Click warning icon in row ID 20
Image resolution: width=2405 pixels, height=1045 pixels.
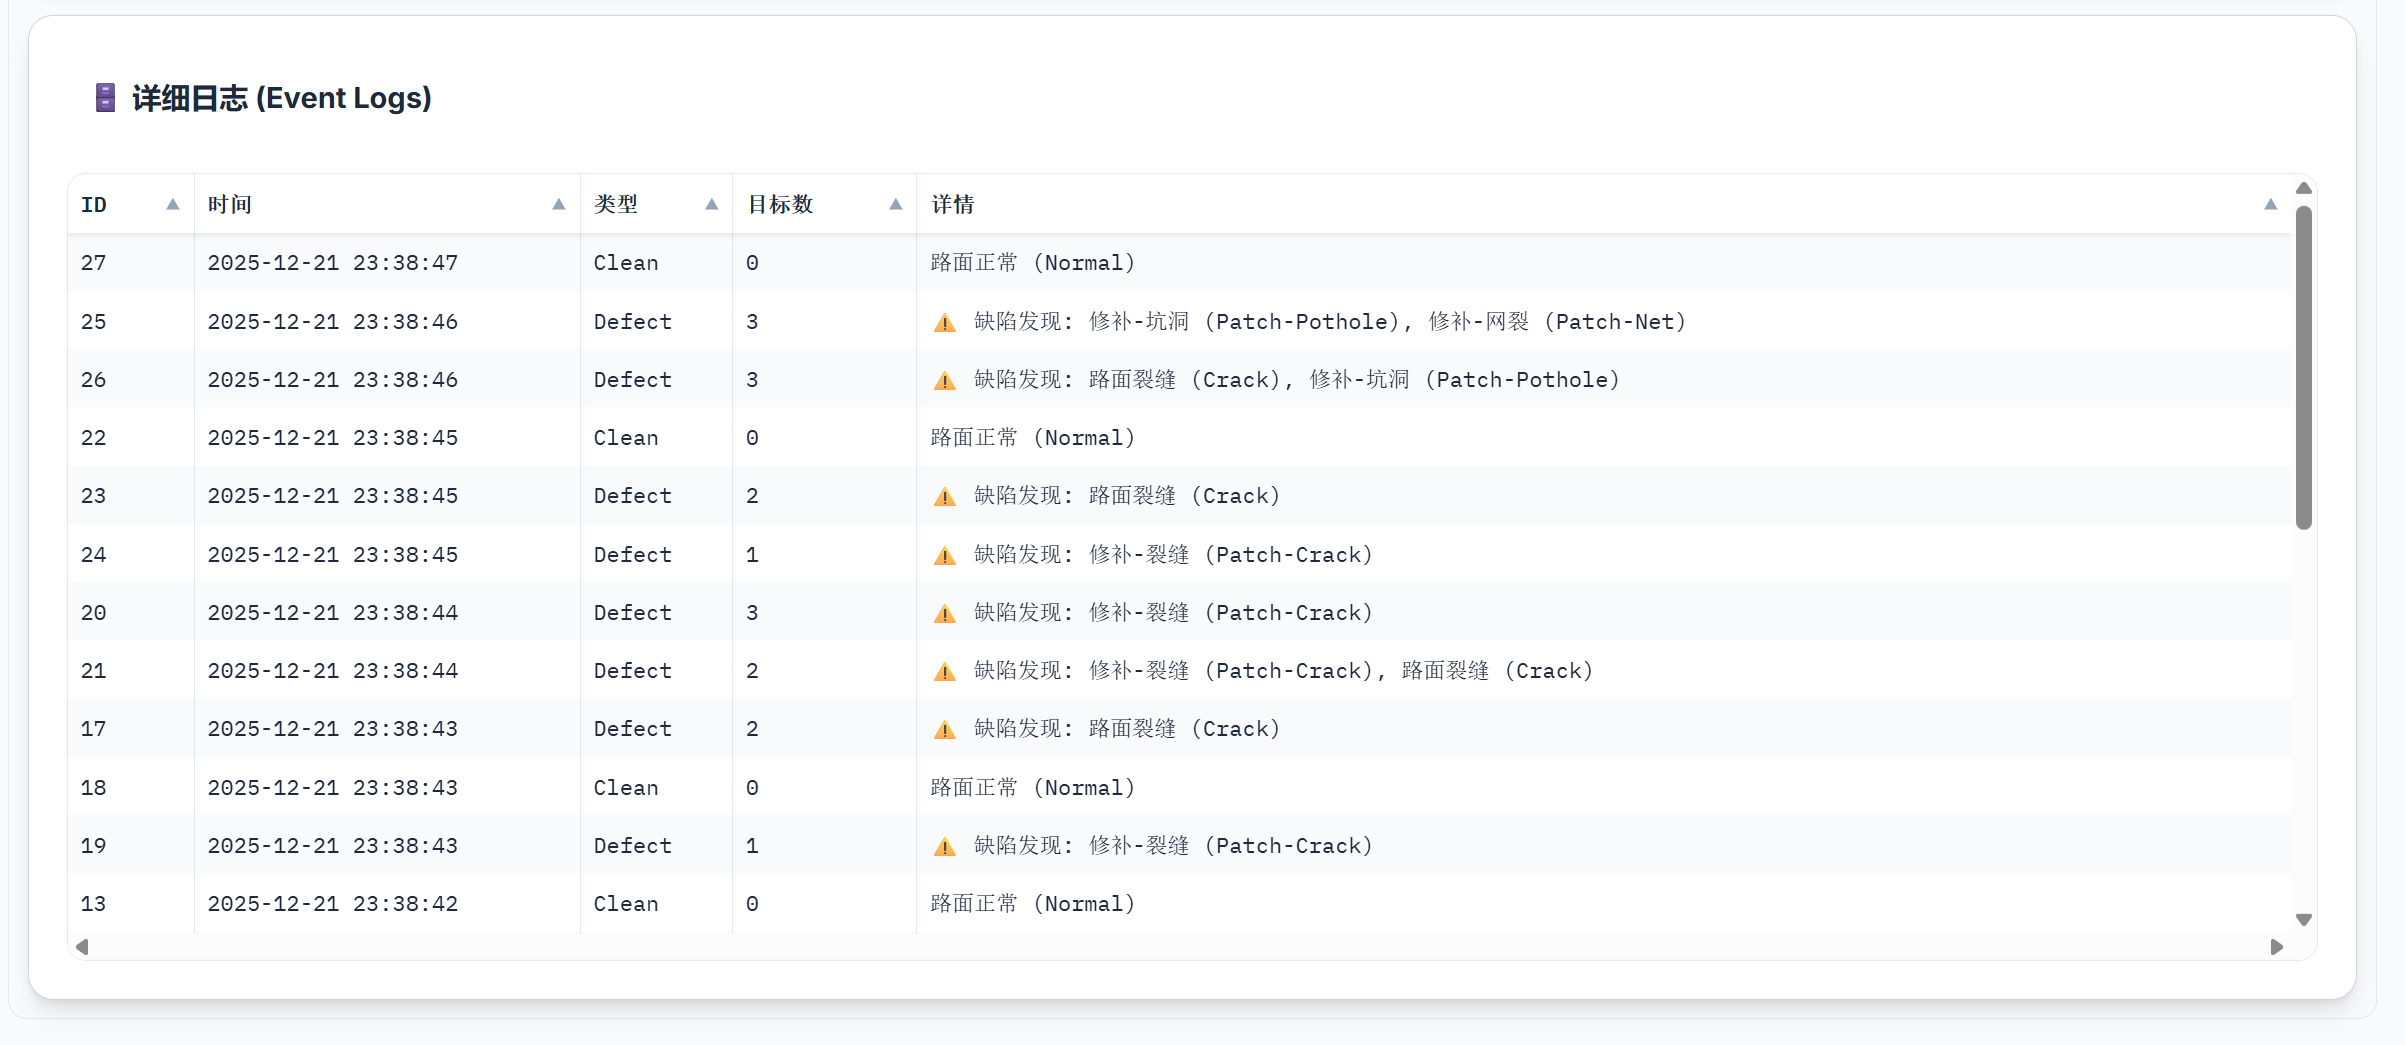(945, 613)
